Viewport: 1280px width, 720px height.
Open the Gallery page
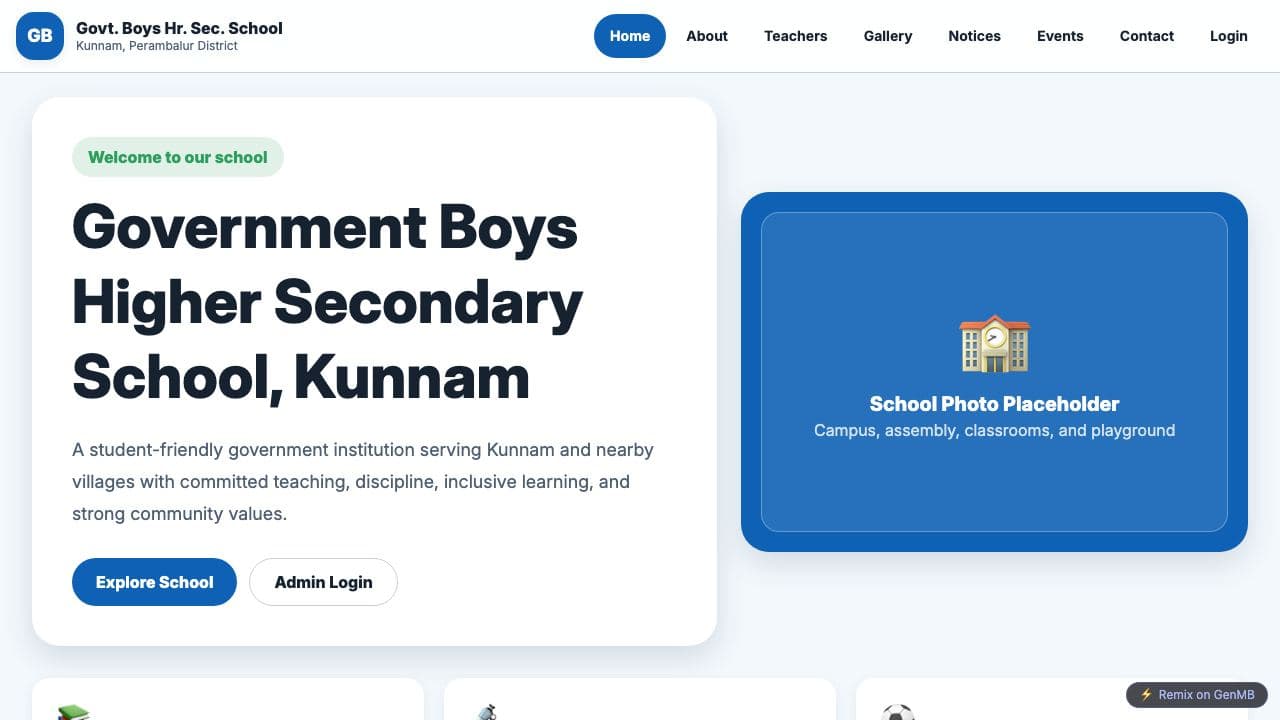pyautogui.click(x=888, y=36)
